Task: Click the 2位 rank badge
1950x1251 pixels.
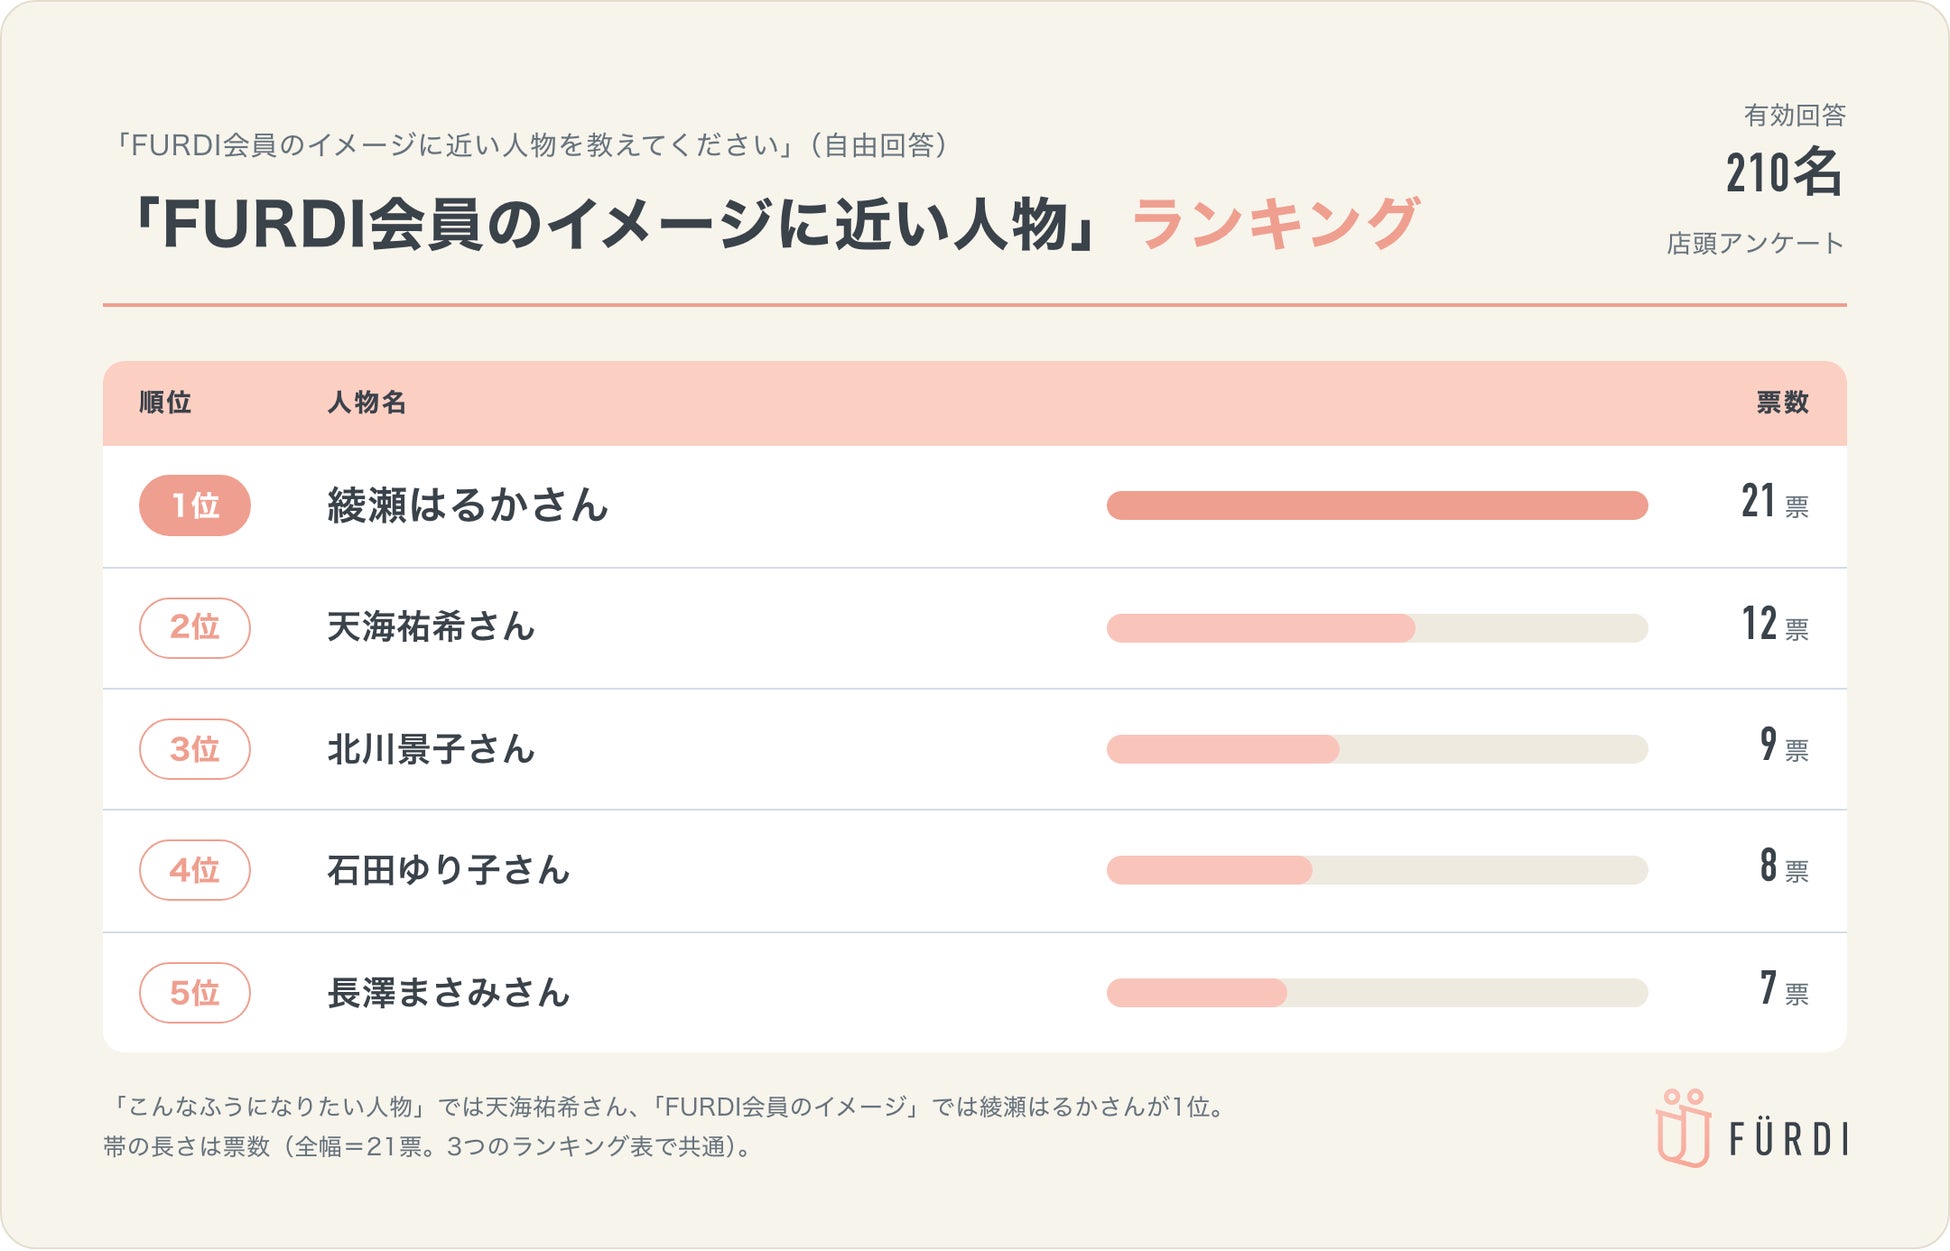Action: tap(195, 628)
